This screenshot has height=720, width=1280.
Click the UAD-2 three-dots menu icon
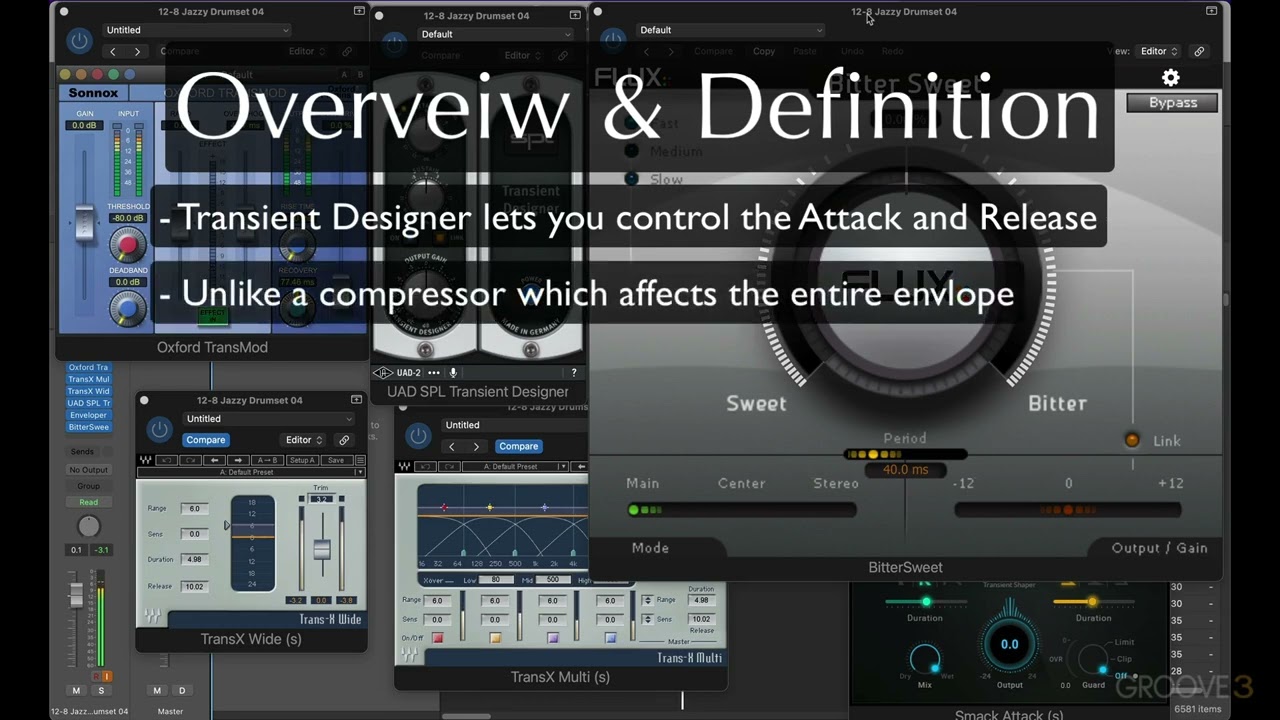(x=434, y=372)
